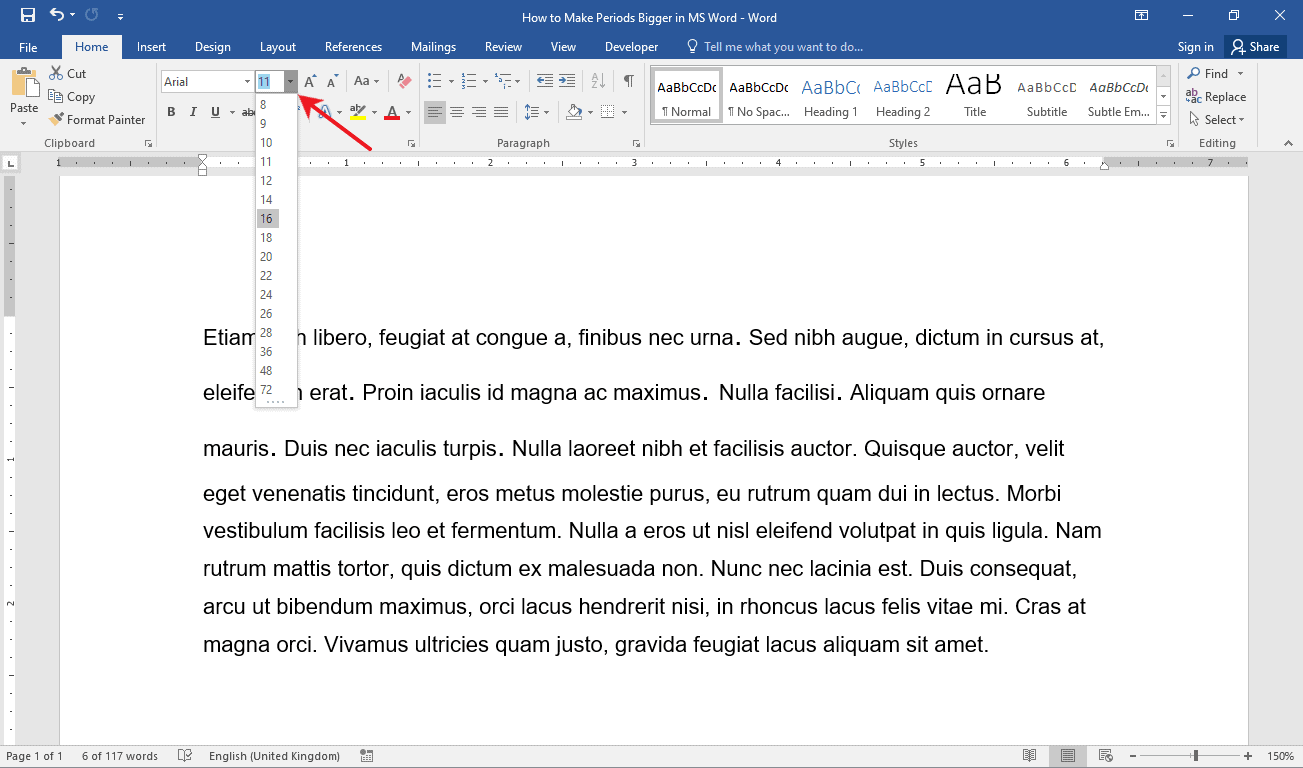This screenshot has height=768, width=1303.
Task: Center align the paragraph
Action: tap(457, 111)
